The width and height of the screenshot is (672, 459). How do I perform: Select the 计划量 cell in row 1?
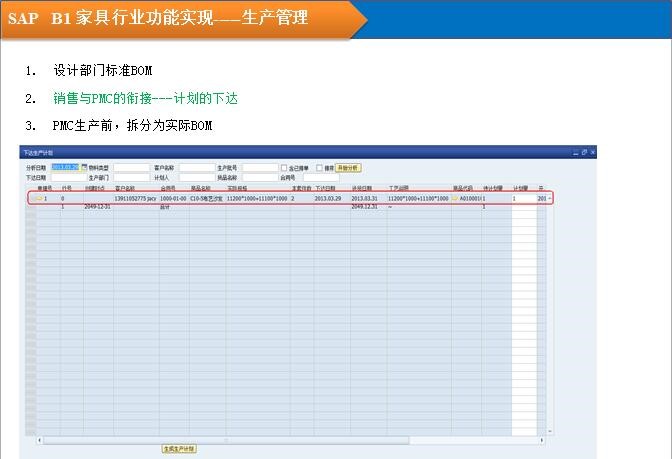523,199
